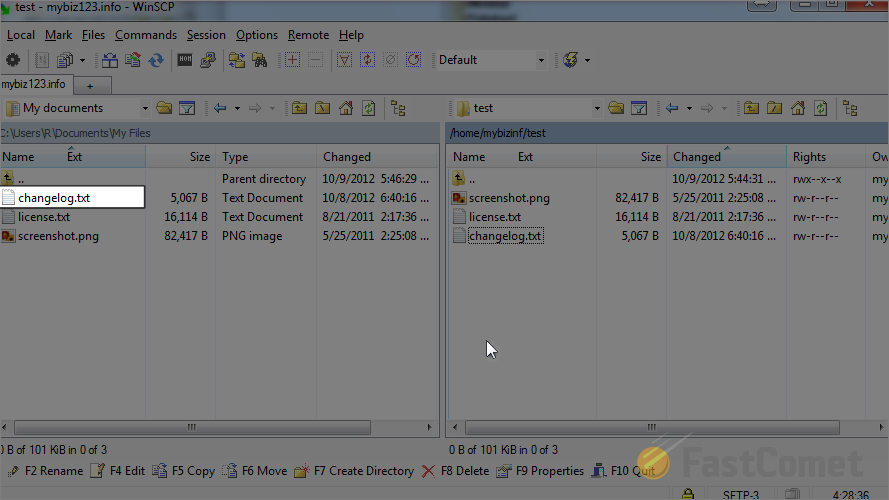
Task: Click the Select Files plus icon
Action: pos(293,60)
